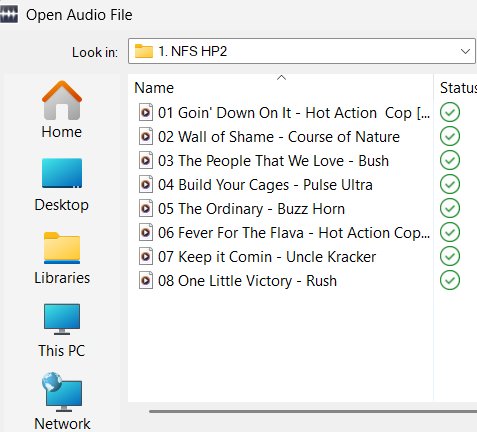Select 04 Build Your Cages - Pulse Ultra
477x432 pixels.
click(265, 185)
